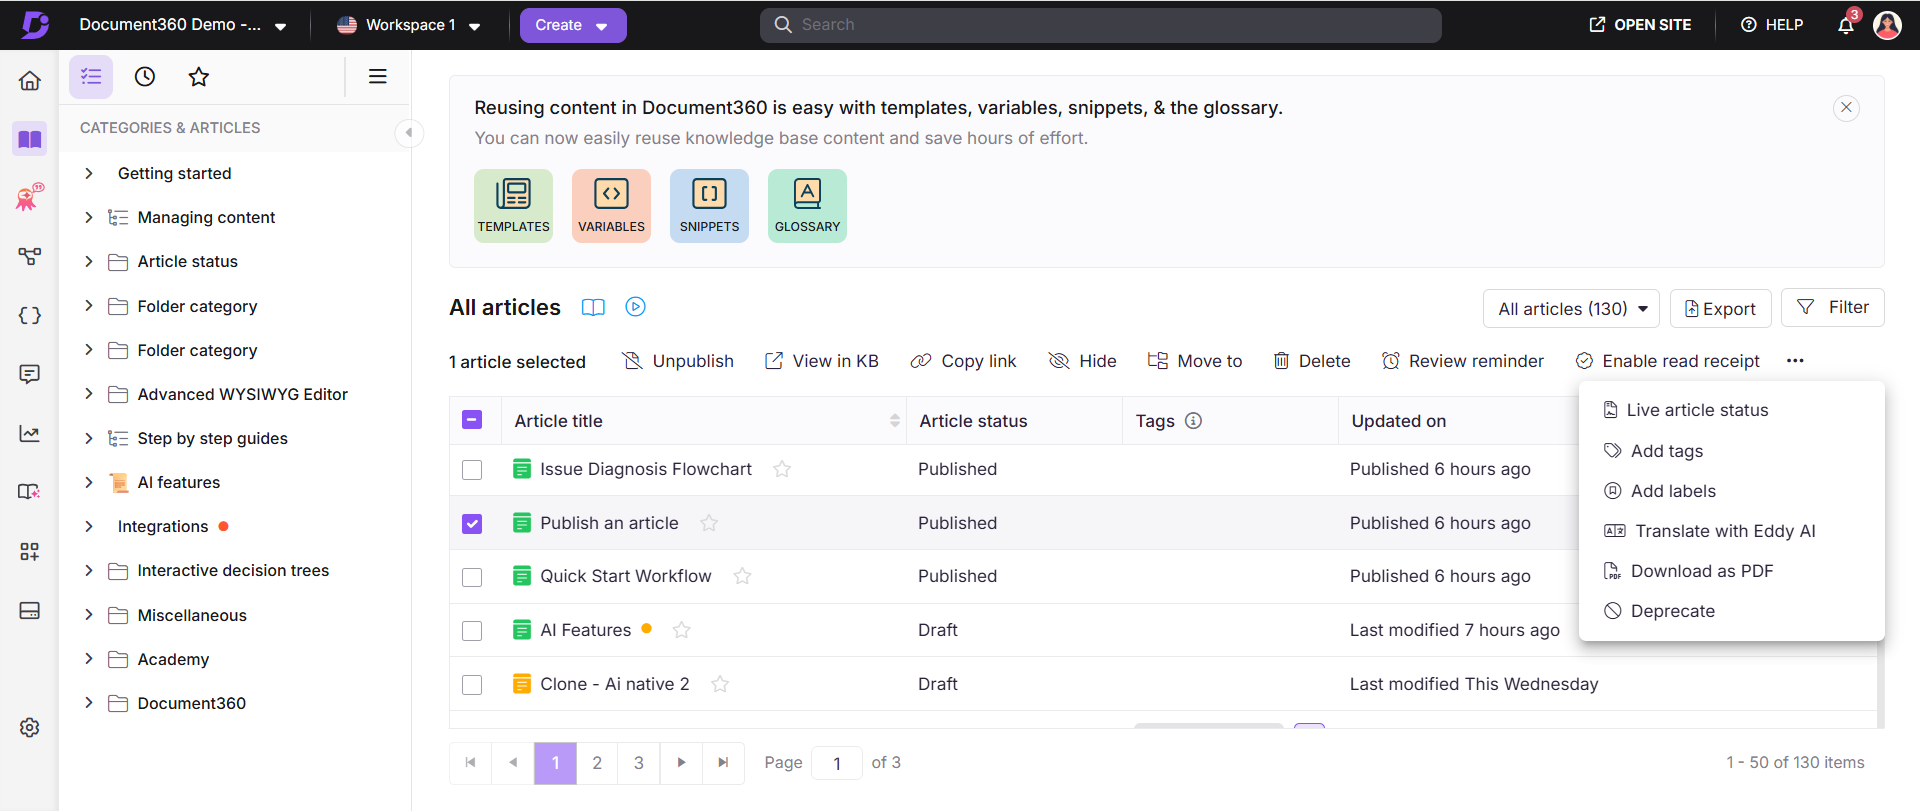Expand the Getting started category
This screenshot has height=811, width=1920.
click(x=89, y=173)
